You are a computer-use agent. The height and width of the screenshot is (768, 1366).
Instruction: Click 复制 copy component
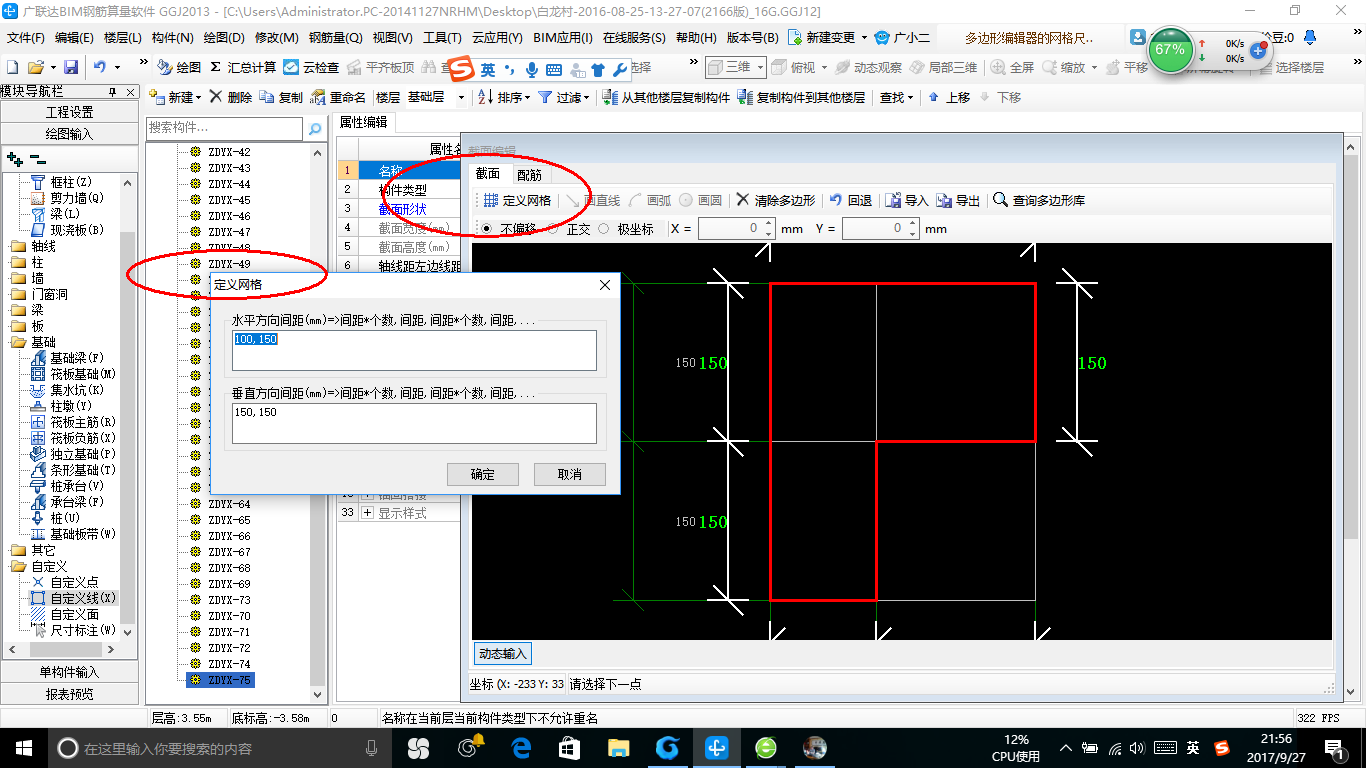pos(281,97)
